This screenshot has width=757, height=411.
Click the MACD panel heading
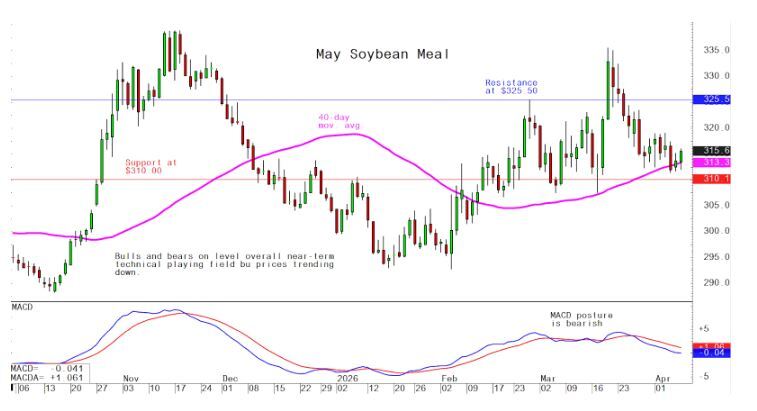[22, 305]
